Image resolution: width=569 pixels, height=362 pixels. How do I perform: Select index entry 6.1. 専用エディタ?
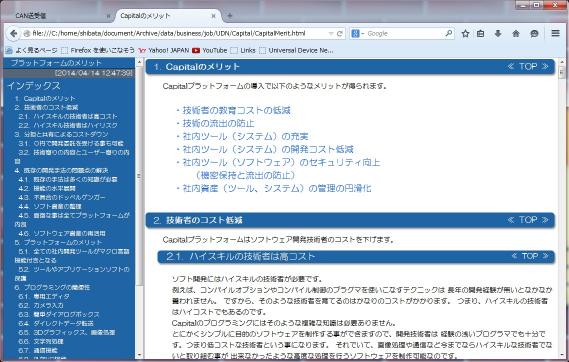pyautogui.click(x=44, y=296)
